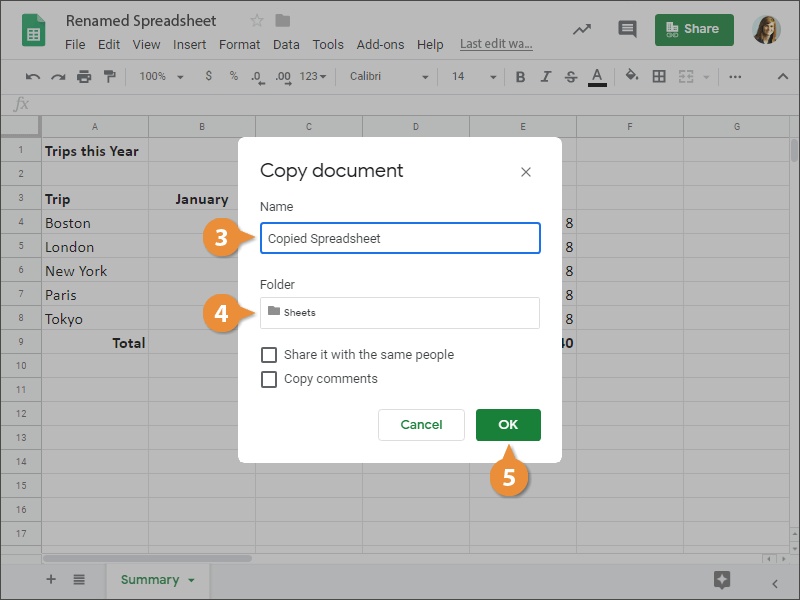Toggle bold formatting in toolbar
This screenshot has height=600, width=800.
[x=520, y=76]
